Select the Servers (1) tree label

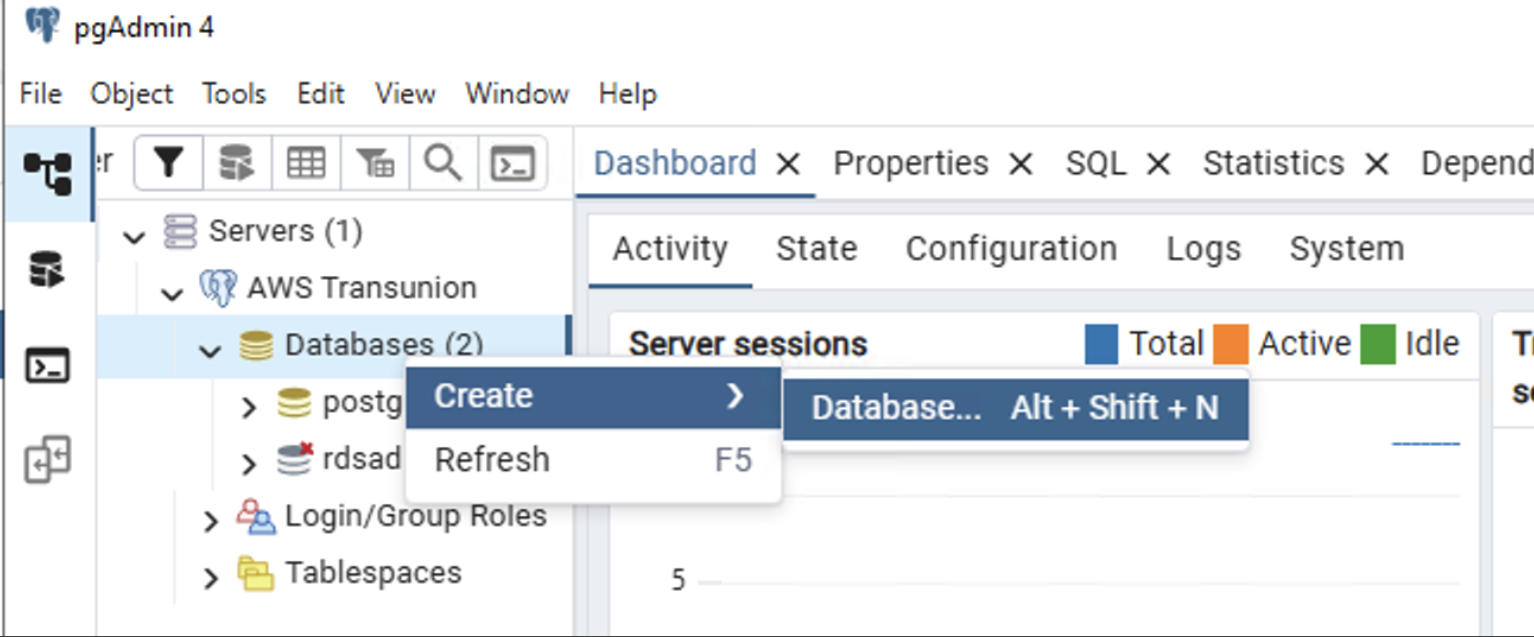(285, 232)
